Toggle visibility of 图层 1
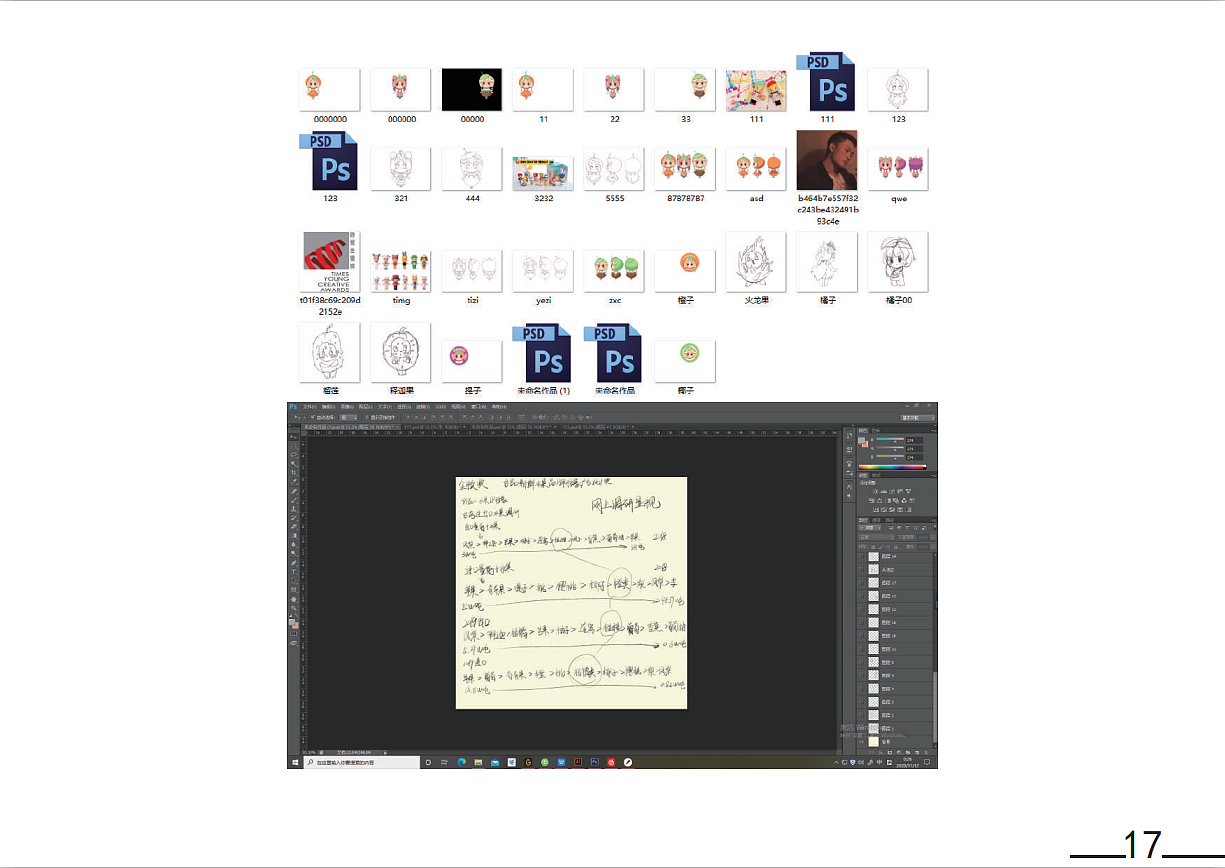The height and width of the screenshot is (868, 1225). 861,729
